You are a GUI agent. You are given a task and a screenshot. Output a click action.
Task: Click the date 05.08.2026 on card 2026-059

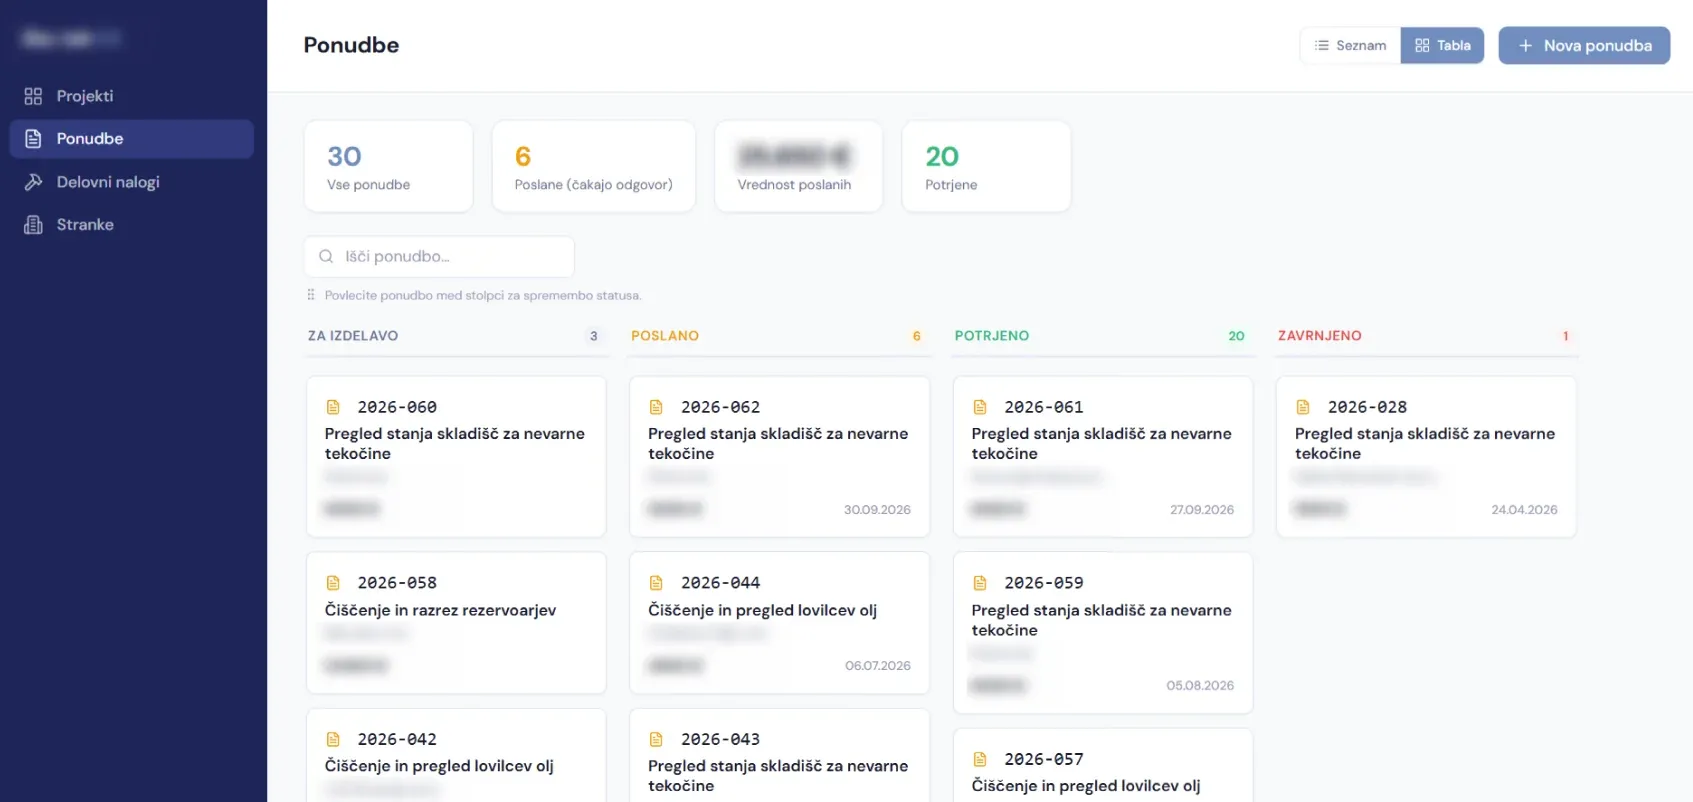(1200, 686)
